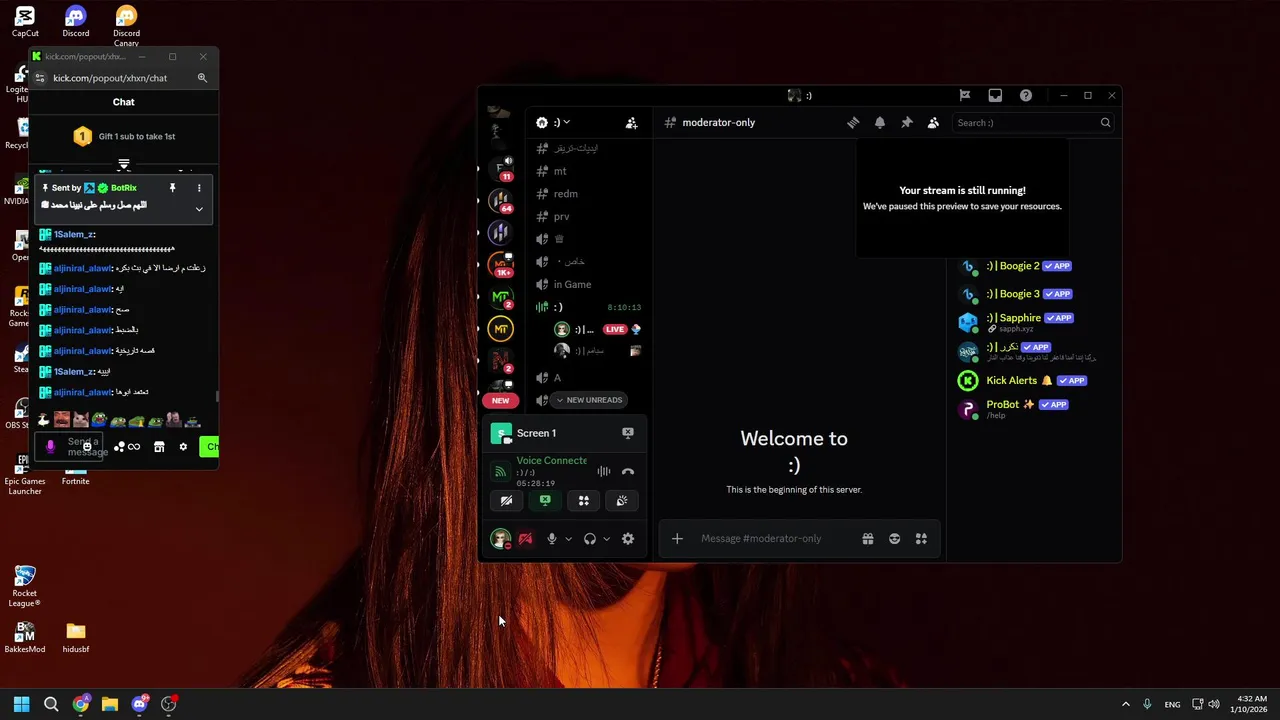
Task: Jump to NEW UNREADS in channel list
Action: [589, 400]
